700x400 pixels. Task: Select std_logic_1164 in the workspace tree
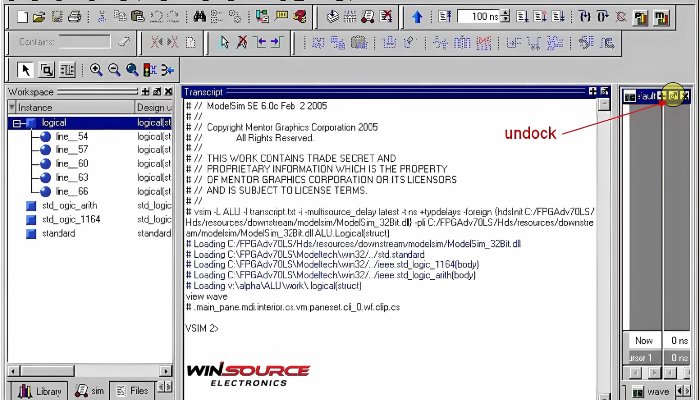click(62, 219)
